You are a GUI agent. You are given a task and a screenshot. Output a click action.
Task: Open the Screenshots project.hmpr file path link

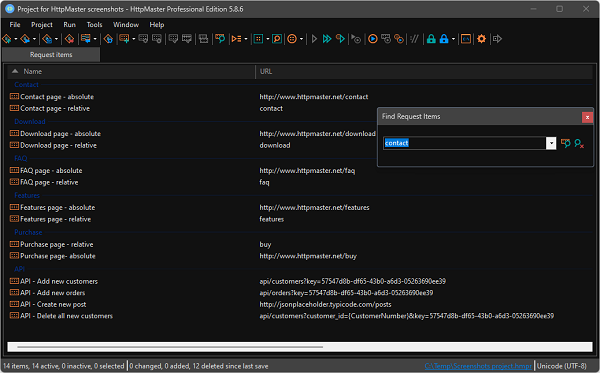click(x=478, y=366)
